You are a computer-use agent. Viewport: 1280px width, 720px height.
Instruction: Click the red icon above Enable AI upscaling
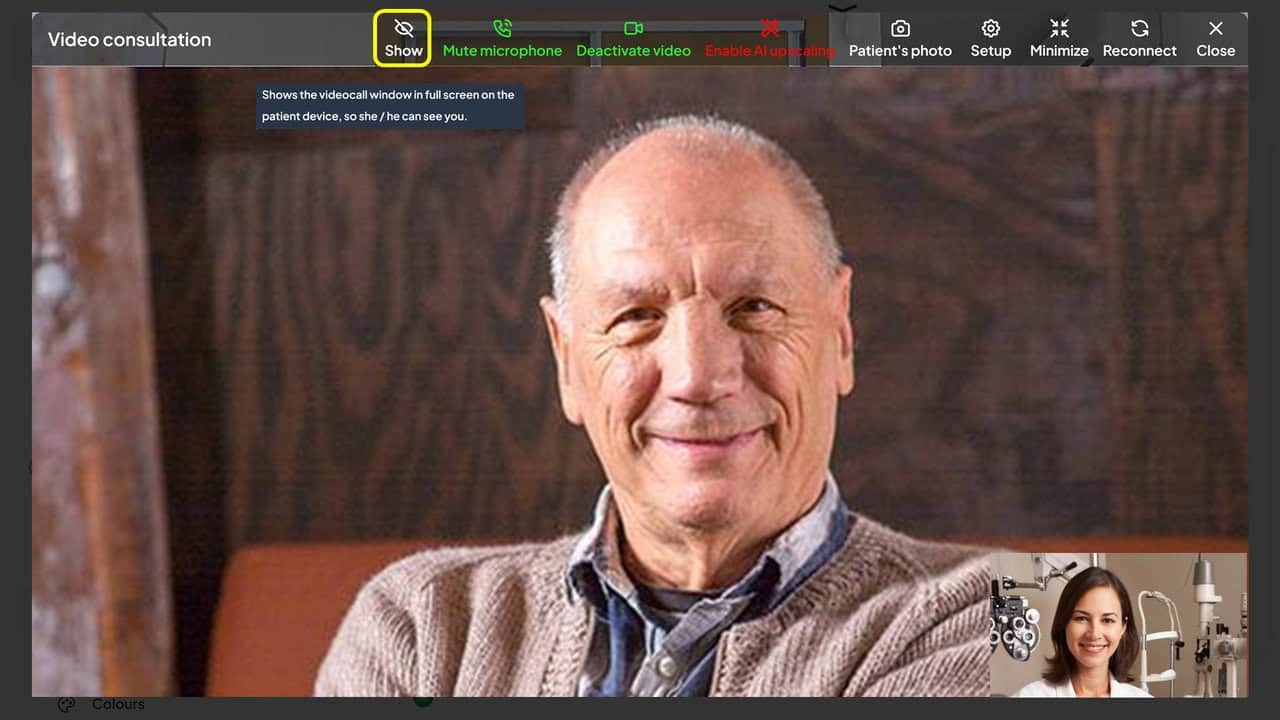(x=769, y=28)
